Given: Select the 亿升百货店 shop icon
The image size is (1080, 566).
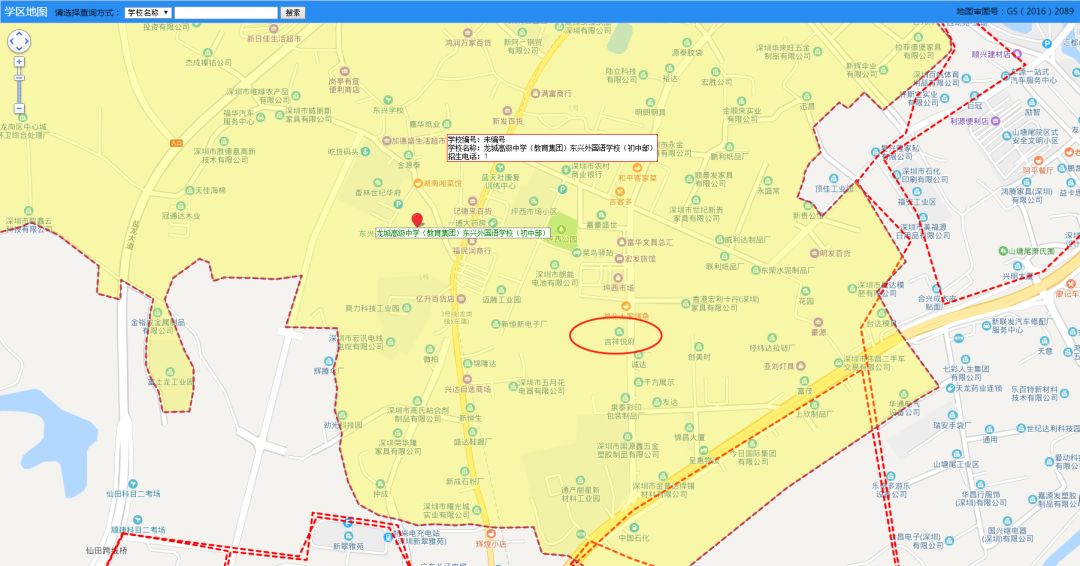Looking at the screenshot, I should [461, 299].
